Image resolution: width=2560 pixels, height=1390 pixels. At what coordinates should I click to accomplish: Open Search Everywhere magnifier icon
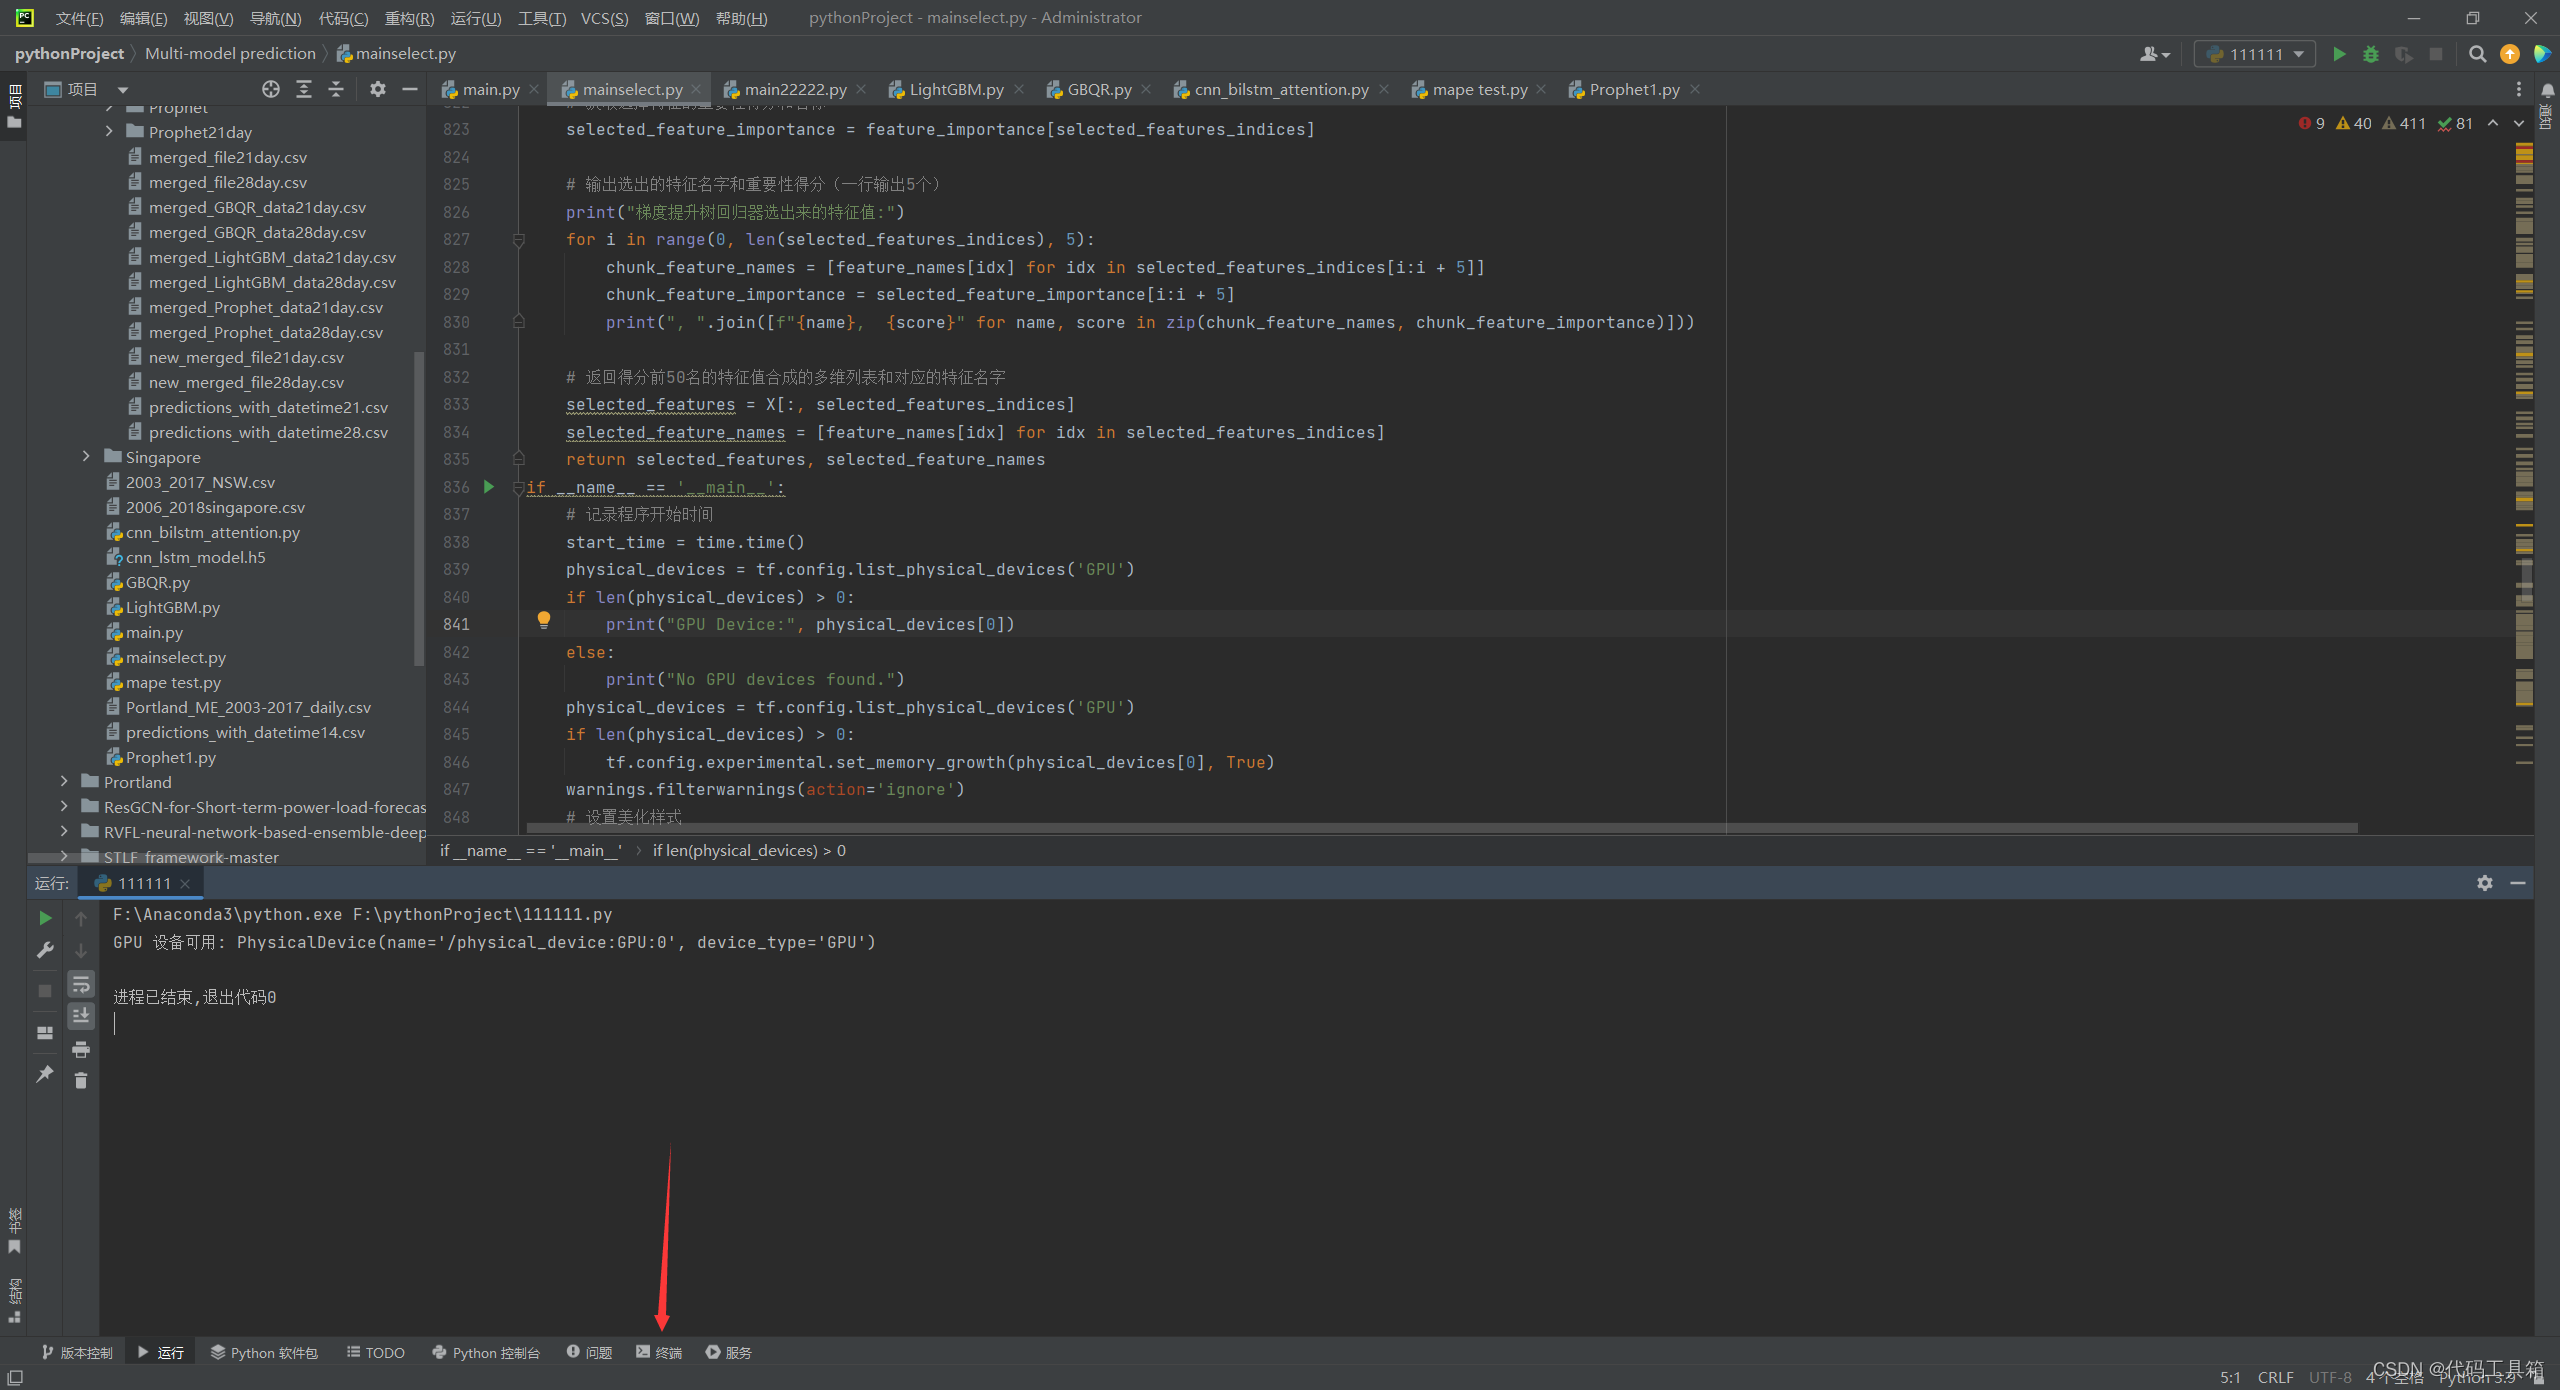coord(2477,54)
